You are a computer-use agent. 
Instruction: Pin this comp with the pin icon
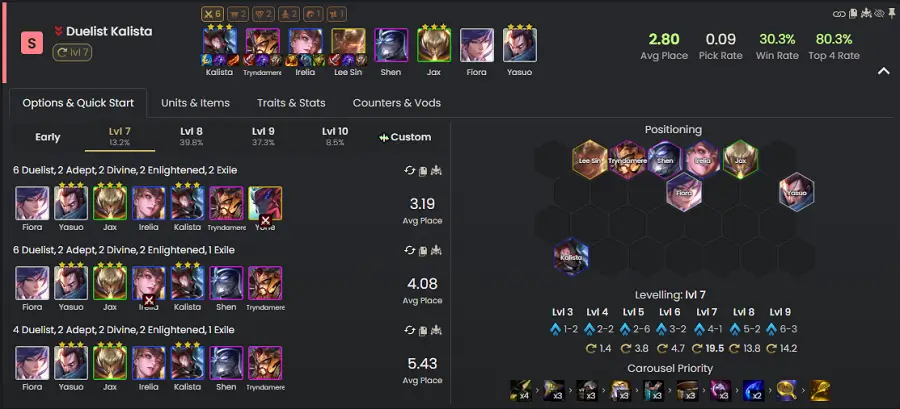891,13
